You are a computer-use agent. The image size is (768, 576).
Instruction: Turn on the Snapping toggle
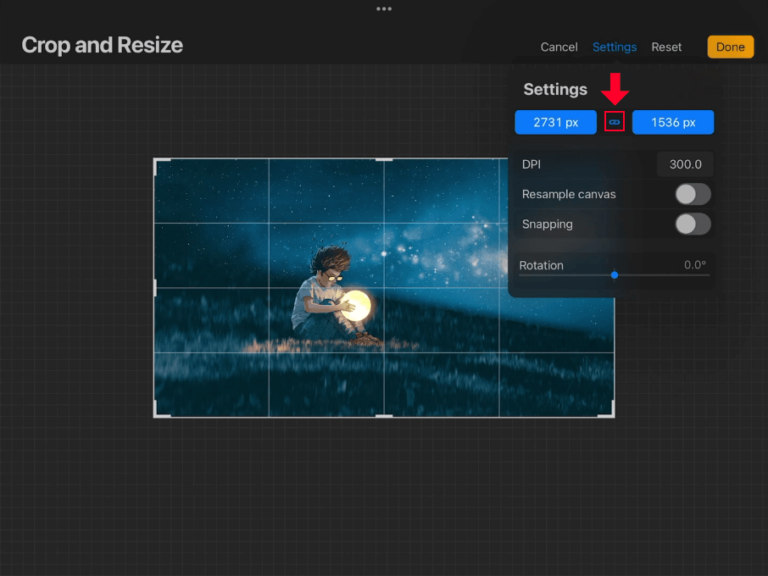click(x=692, y=224)
